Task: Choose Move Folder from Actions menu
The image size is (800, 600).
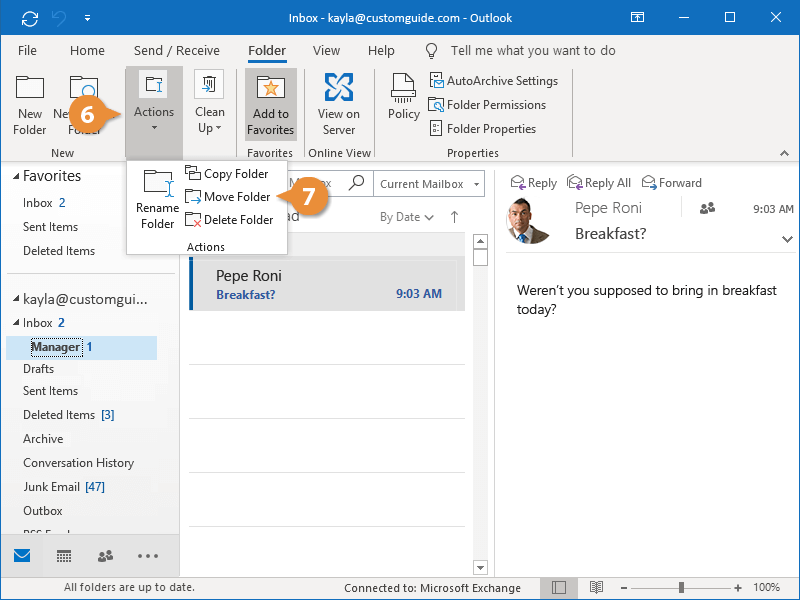Action: point(228,197)
